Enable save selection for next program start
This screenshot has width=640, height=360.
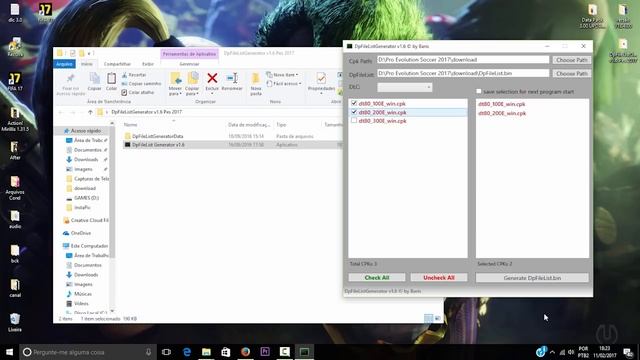pos(479,91)
